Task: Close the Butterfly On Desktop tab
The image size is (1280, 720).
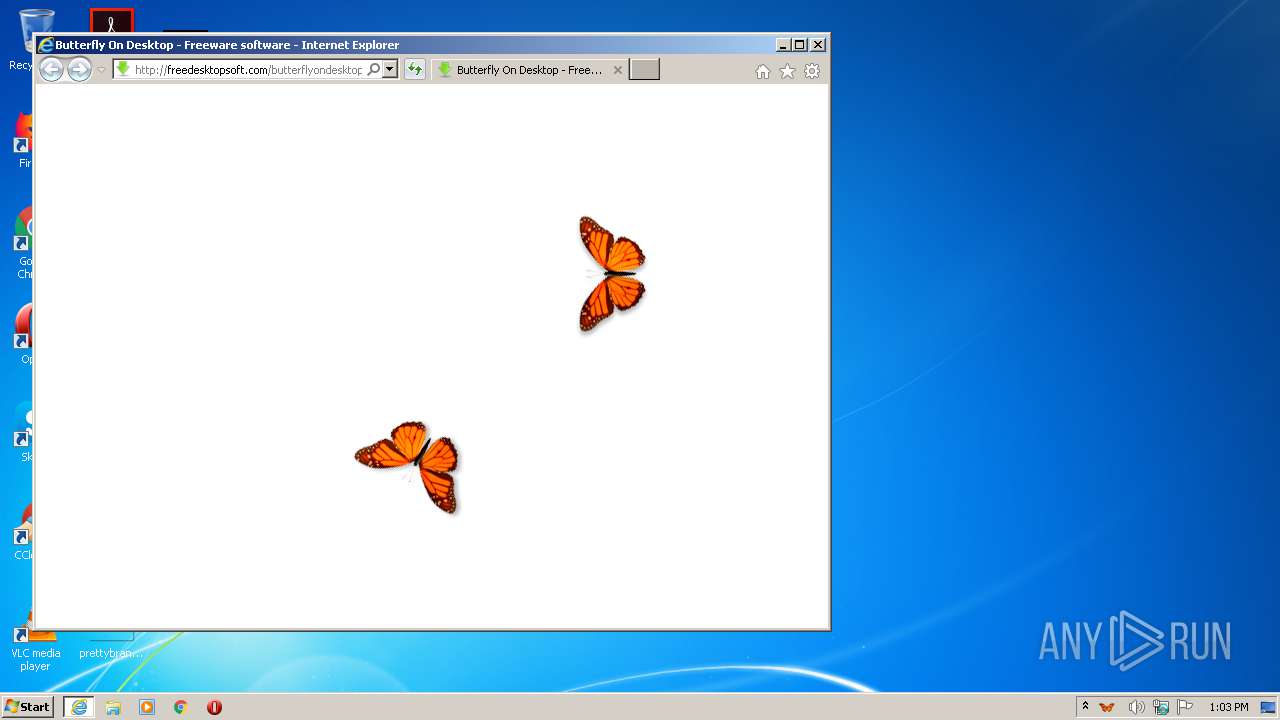Action: pyautogui.click(x=618, y=70)
